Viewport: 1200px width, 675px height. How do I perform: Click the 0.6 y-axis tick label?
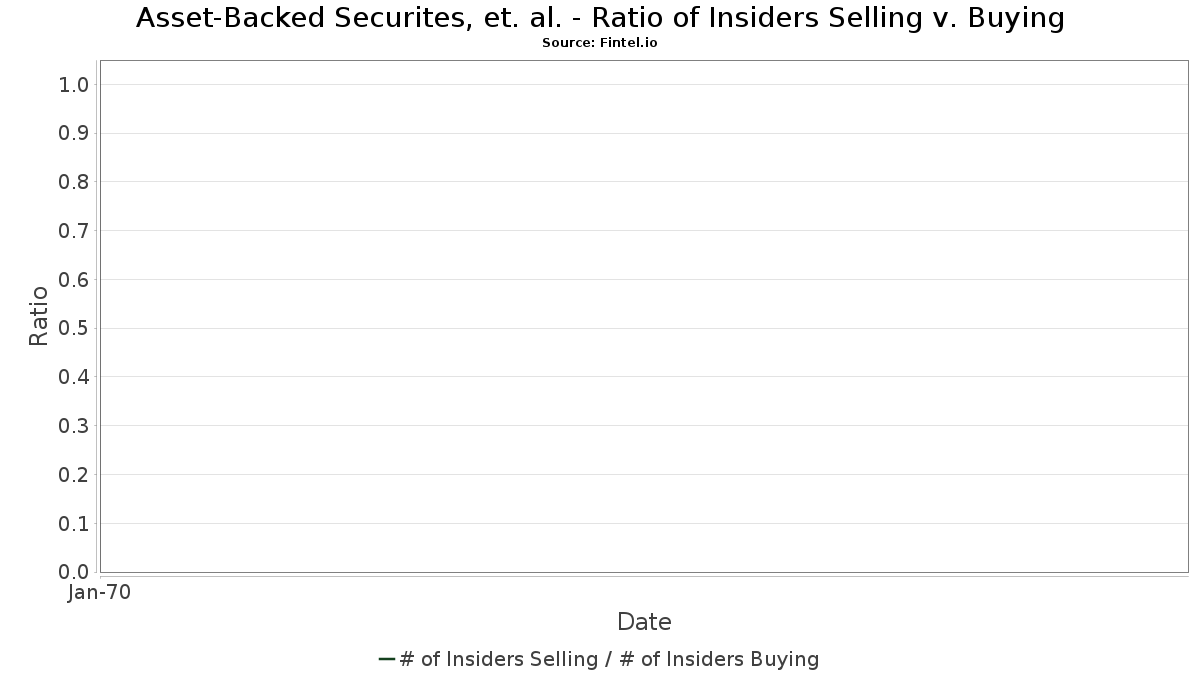[x=75, y=280]
